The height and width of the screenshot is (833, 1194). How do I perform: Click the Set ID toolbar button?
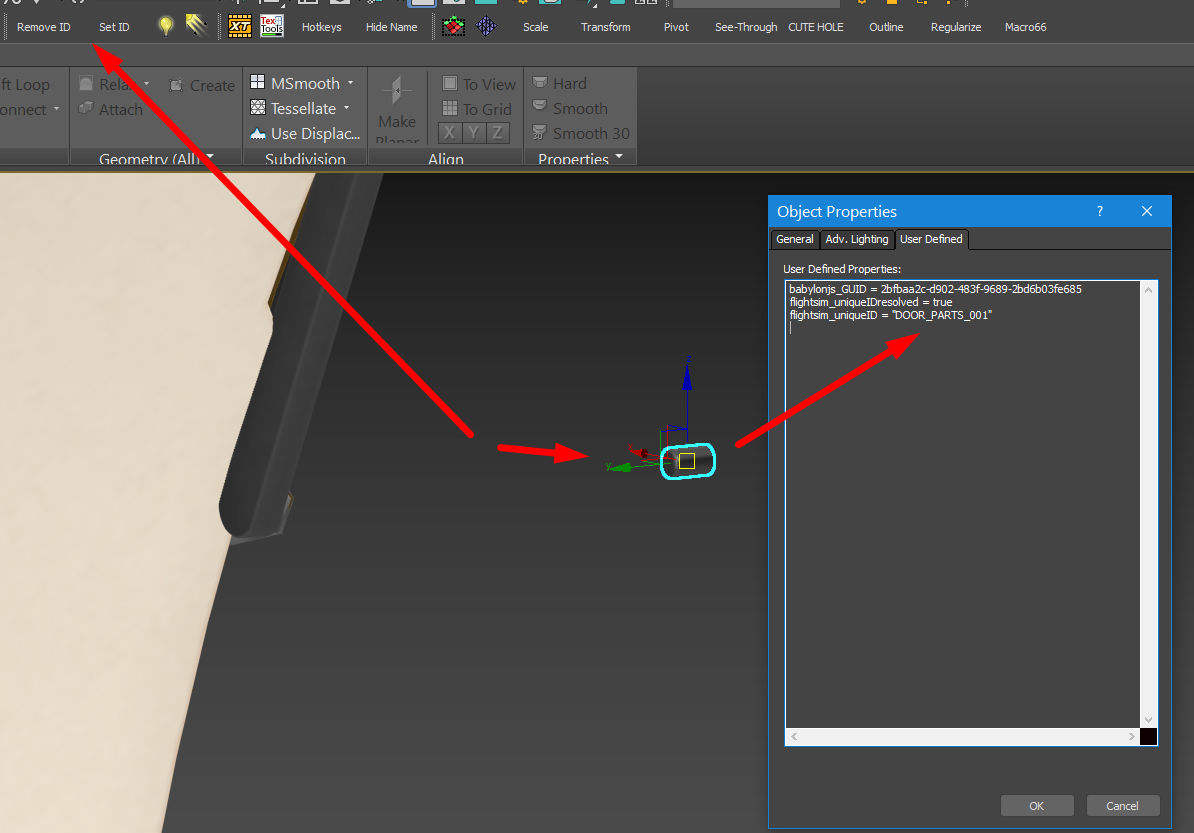pos(114,27)
